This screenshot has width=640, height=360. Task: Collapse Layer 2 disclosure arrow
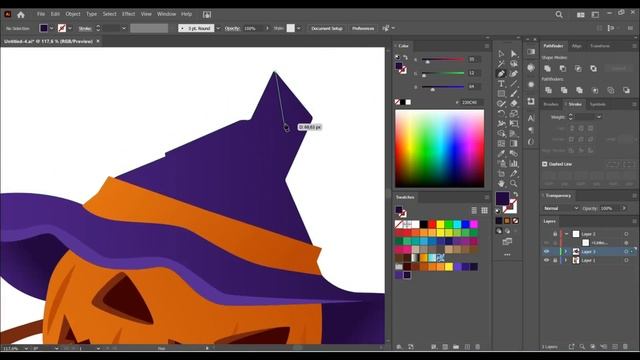(567, 234)
